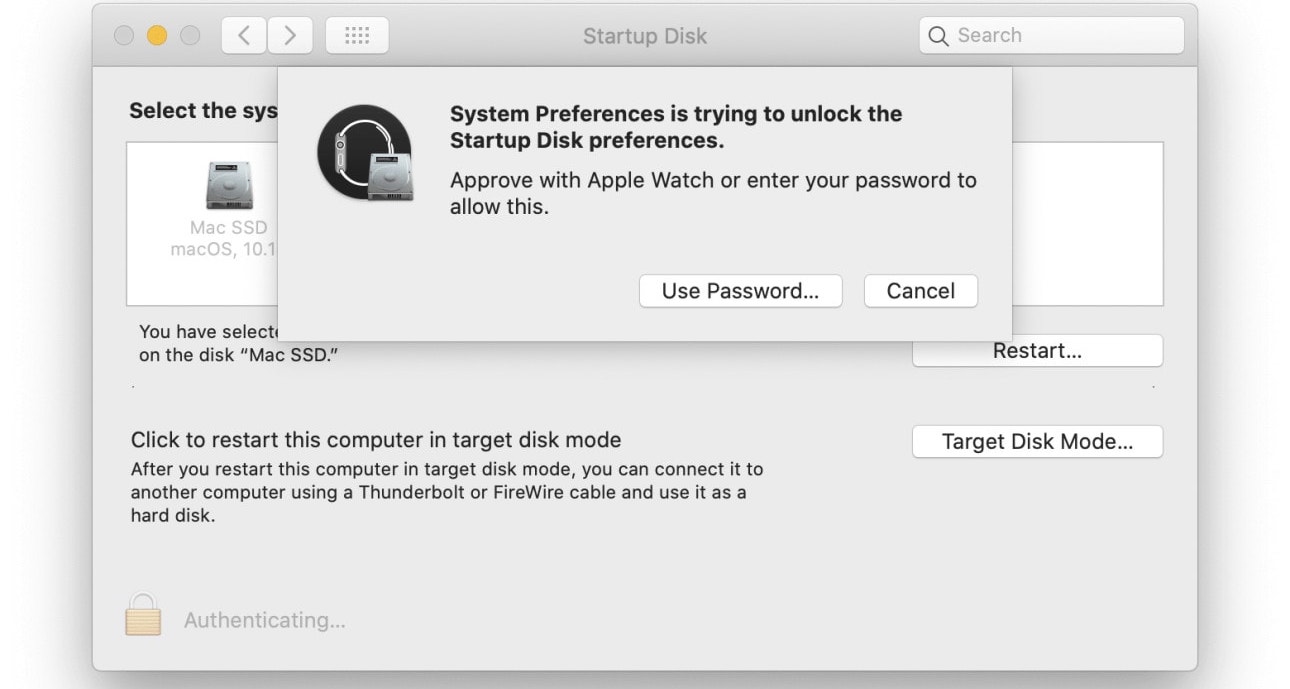Cancel the unlock authentication dialog
This screenshot has width=1290, height=689.
(921, 291)
